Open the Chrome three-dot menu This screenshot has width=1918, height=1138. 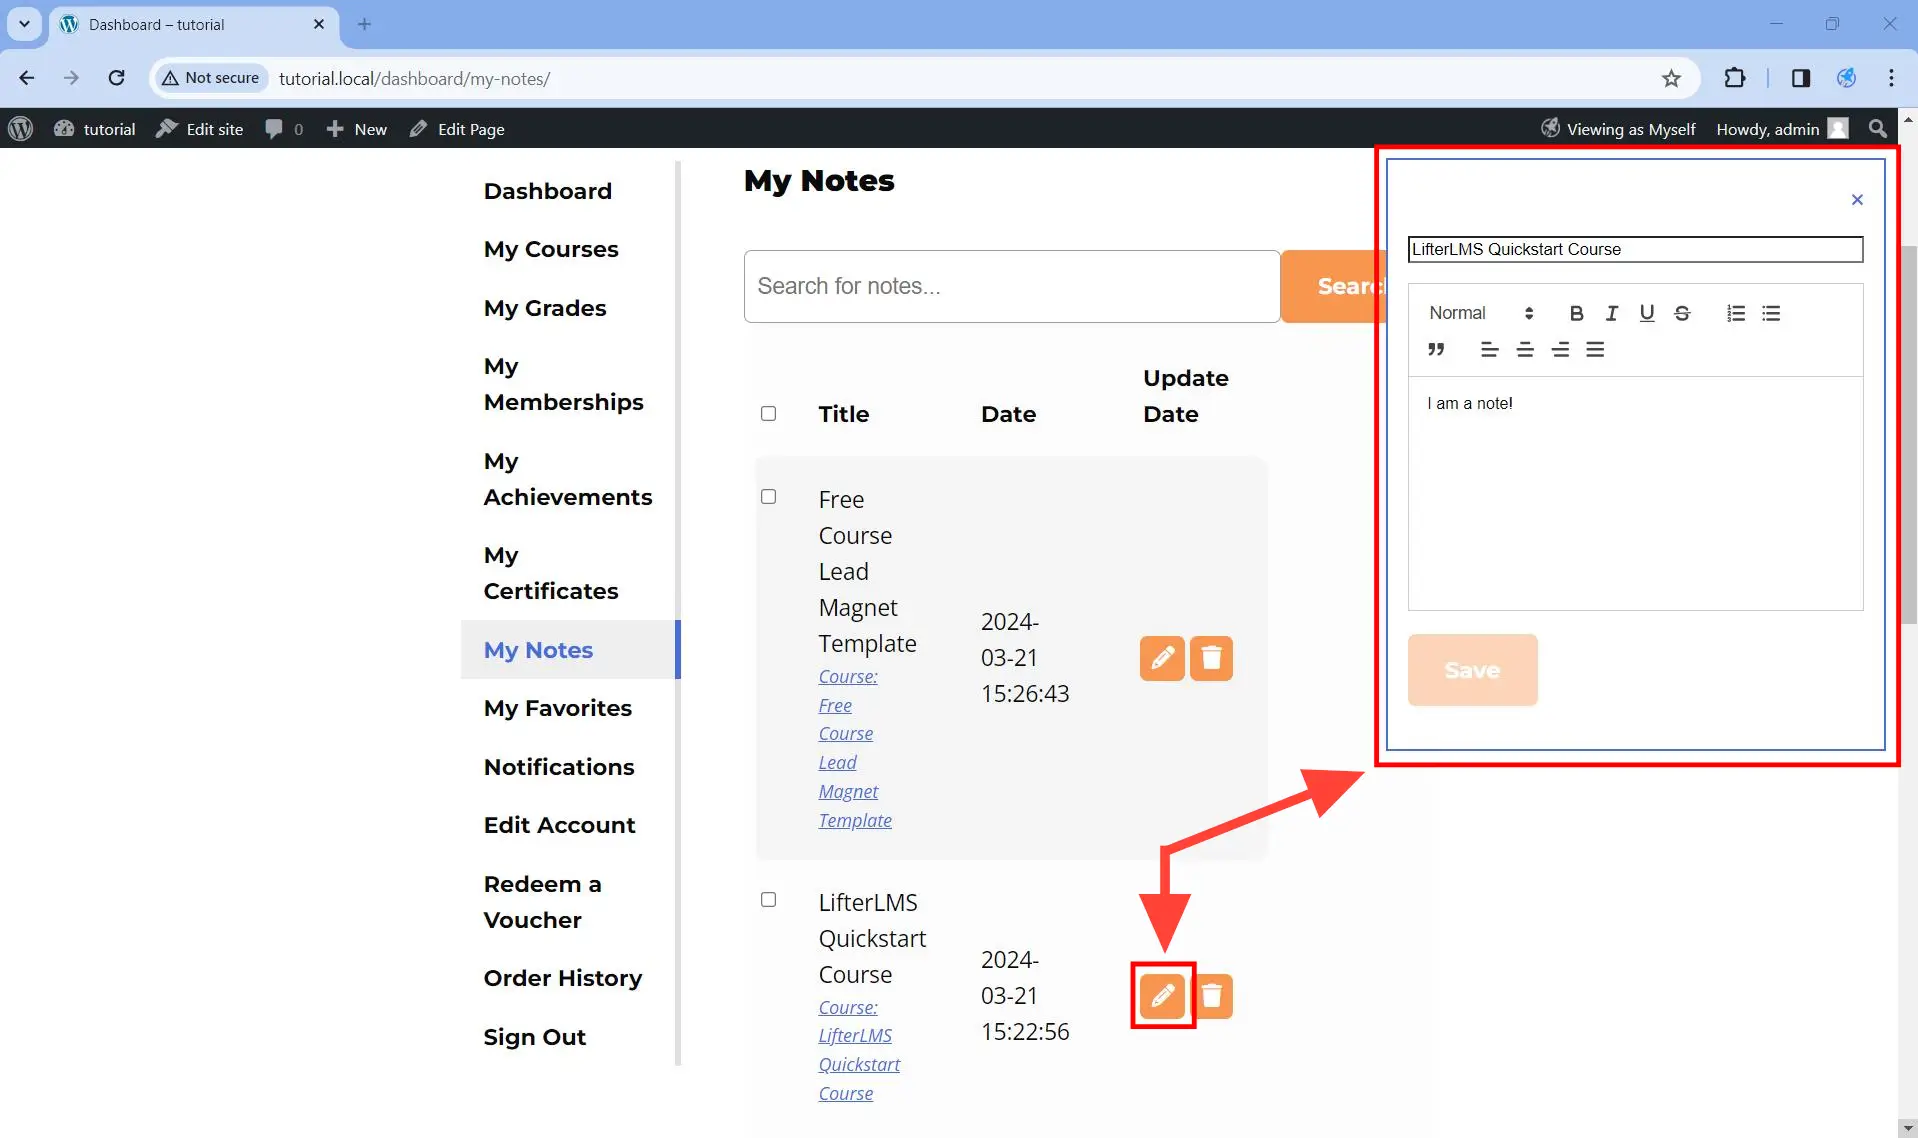(1891, 78)
